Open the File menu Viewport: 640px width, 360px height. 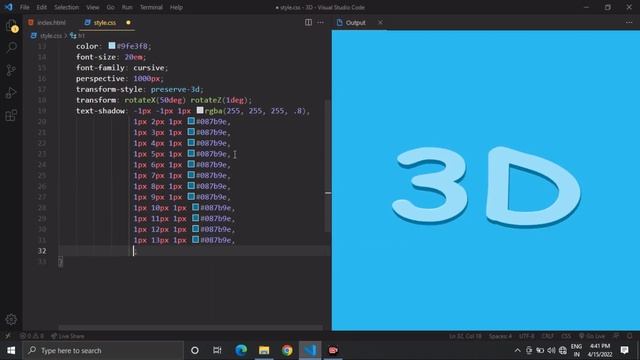pos(24,7)
